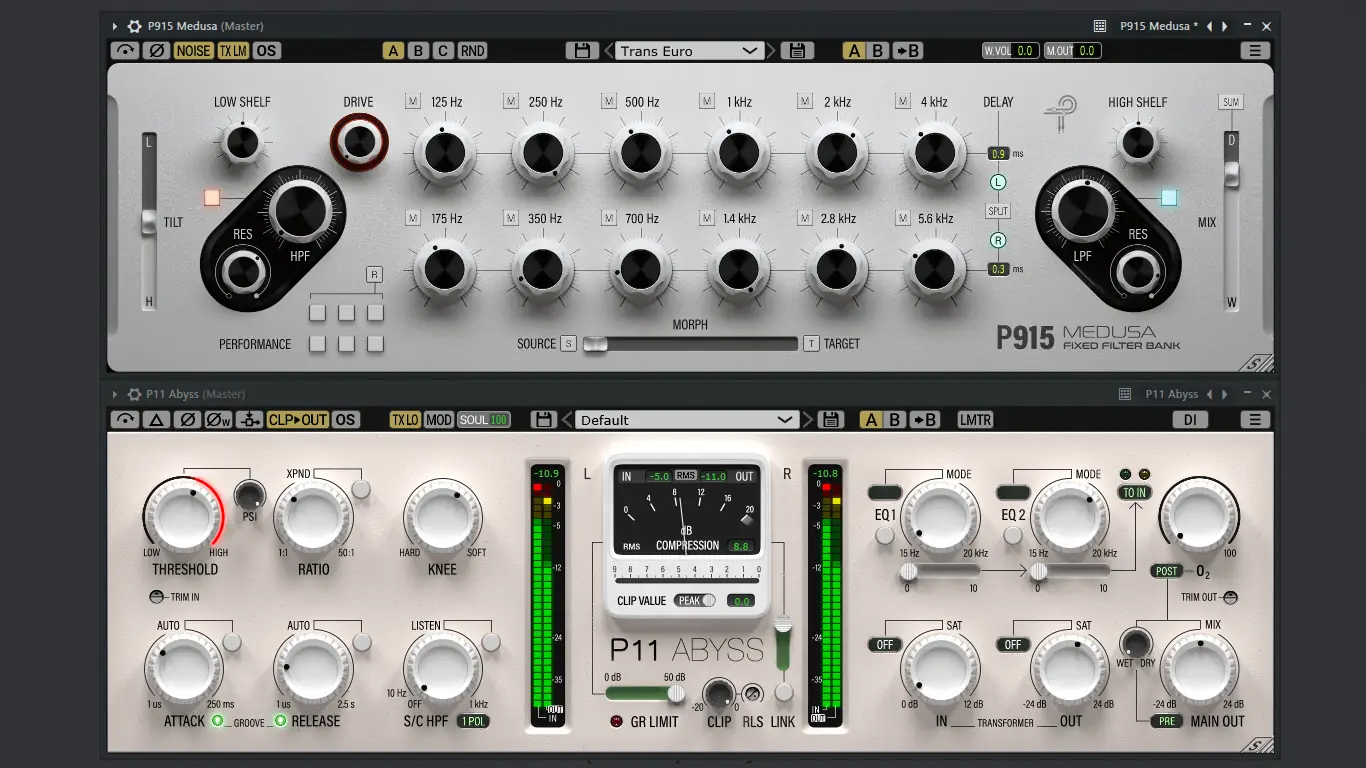Open the P11 Abyss hamburger menu icon

pyautogui.click(x=1254, y=420)
